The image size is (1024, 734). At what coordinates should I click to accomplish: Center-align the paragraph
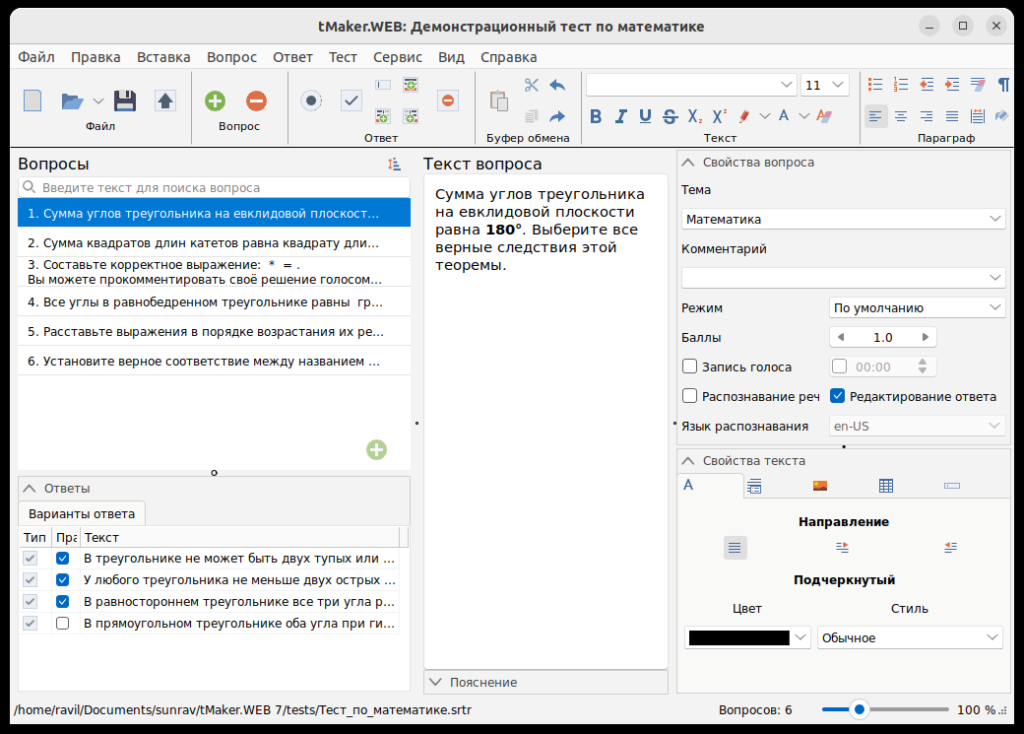click(901, 116)
